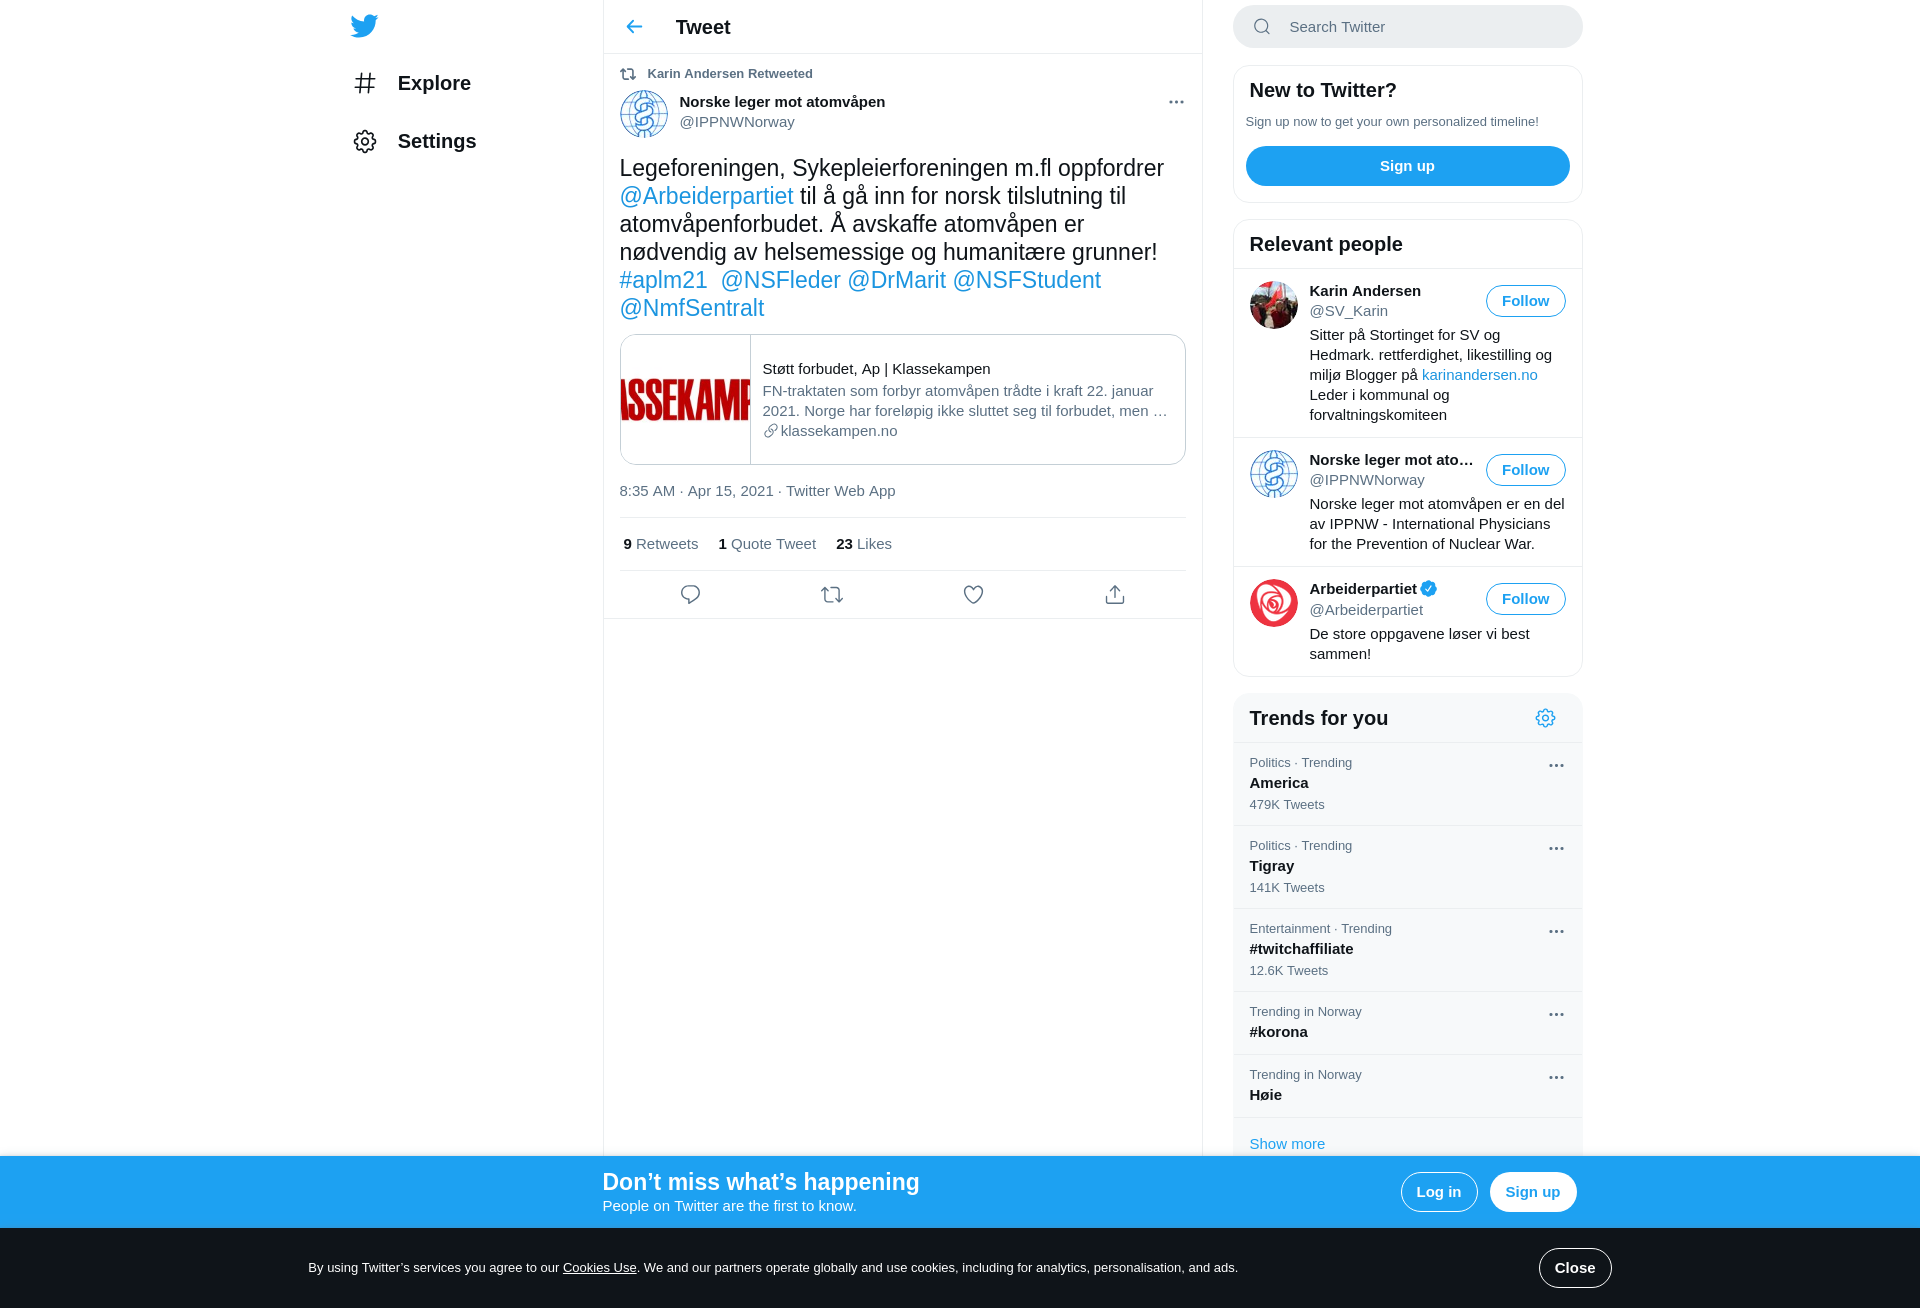Image resolution: width=1920 pixels, height=1308 pixels.
Task: Like the tweet with heart icon
Action: click(x=973, y=595)
